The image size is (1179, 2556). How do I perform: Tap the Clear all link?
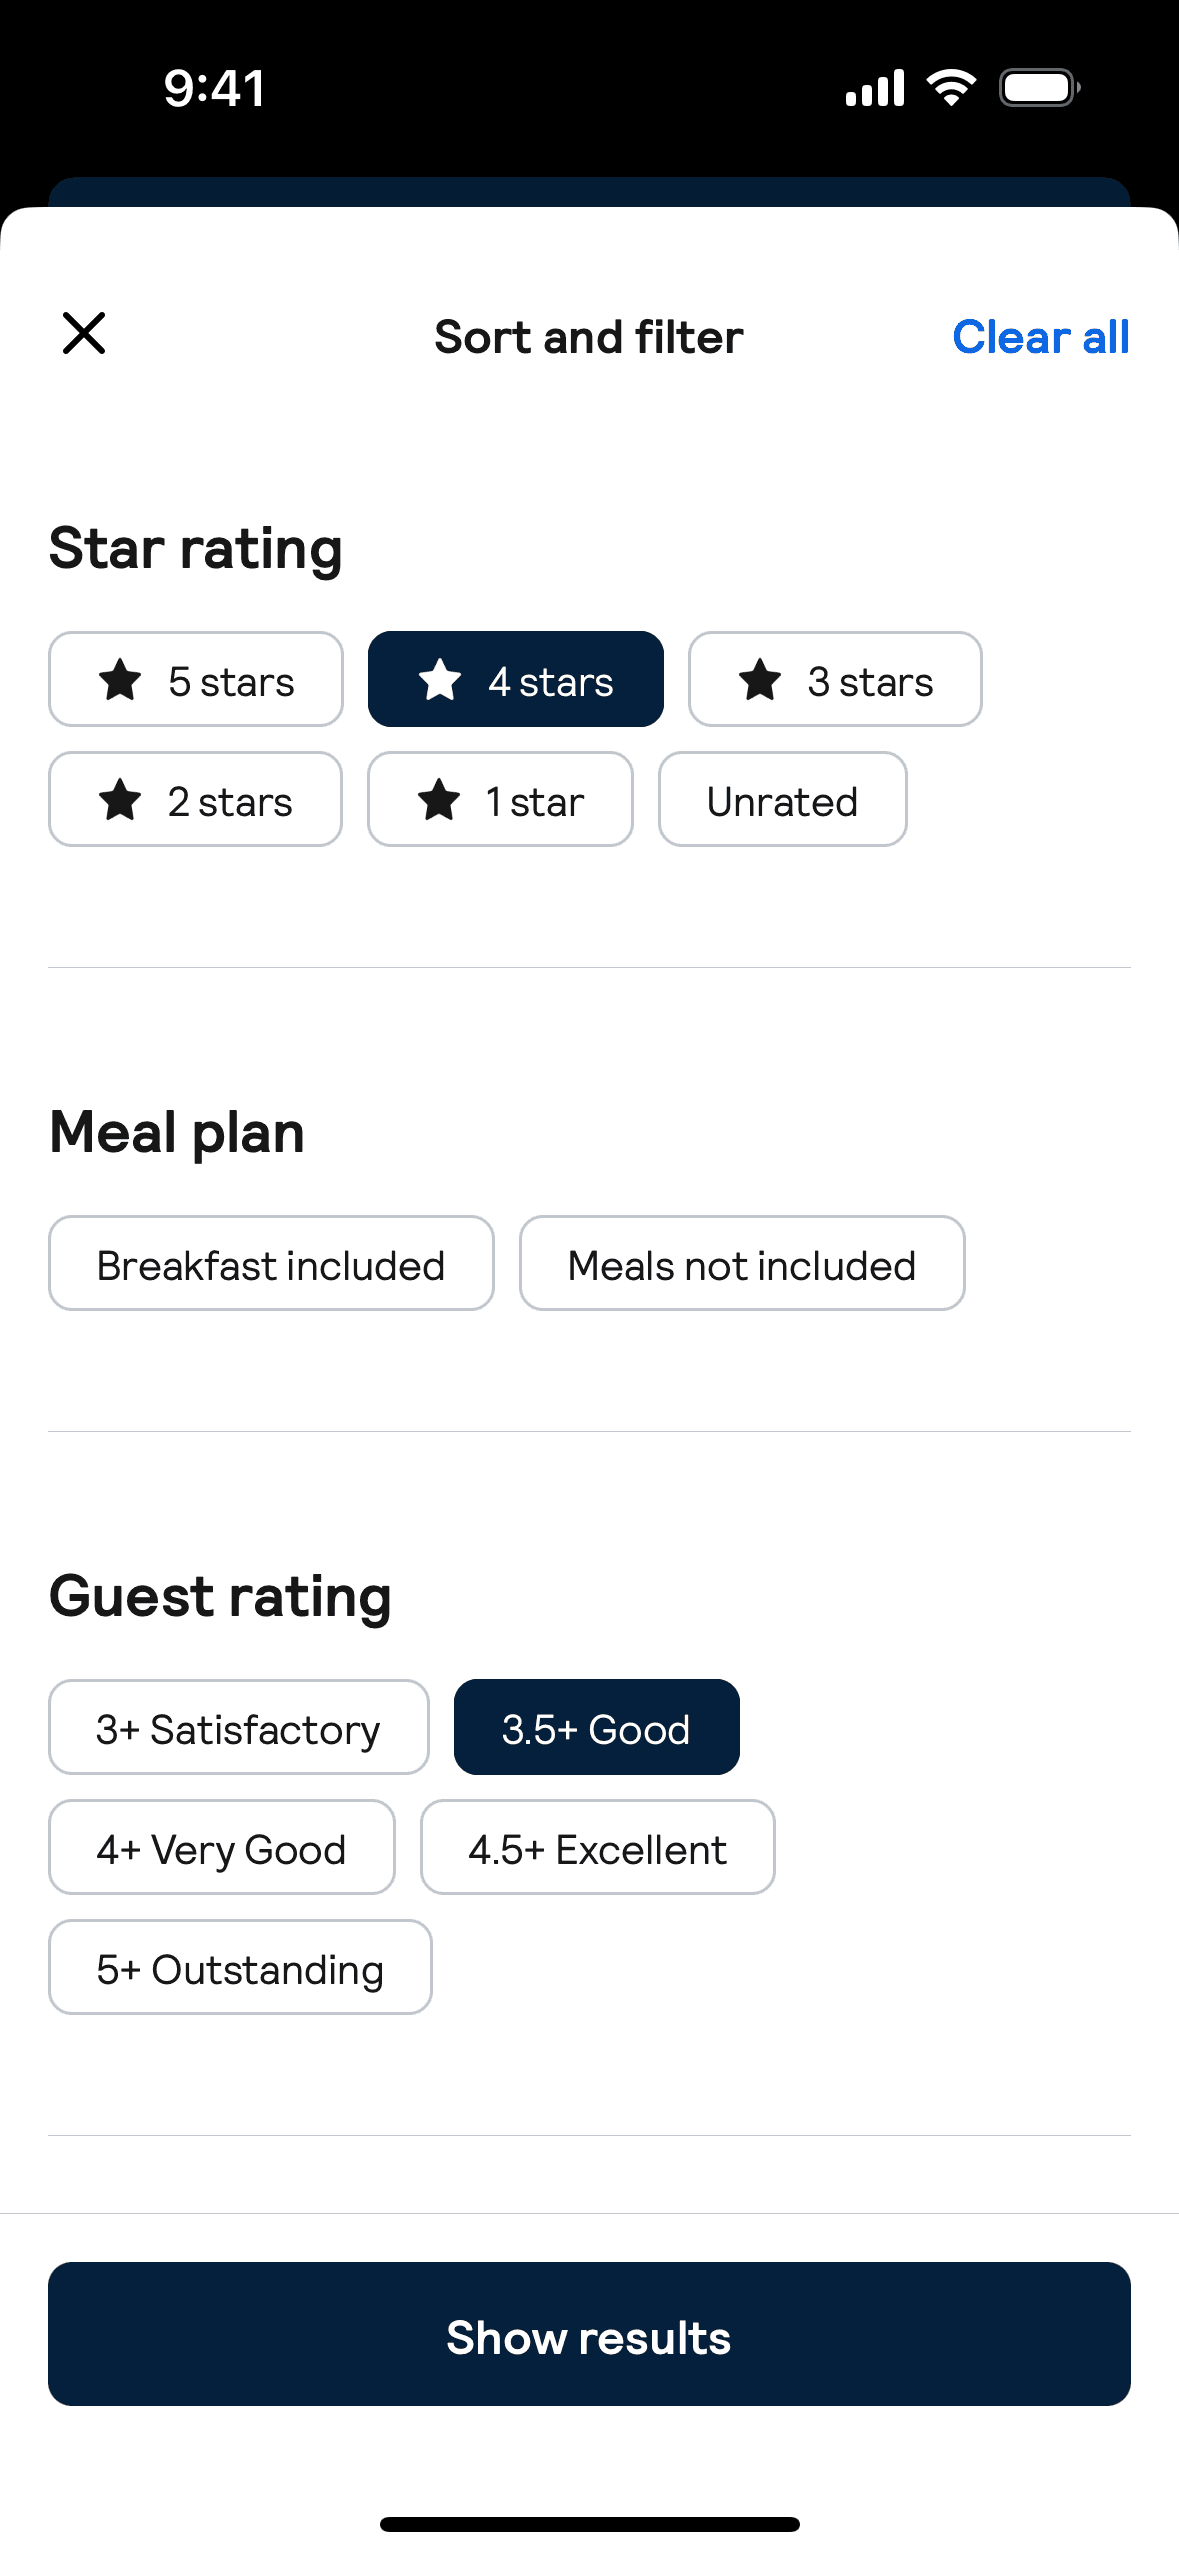pos(1040,337)
